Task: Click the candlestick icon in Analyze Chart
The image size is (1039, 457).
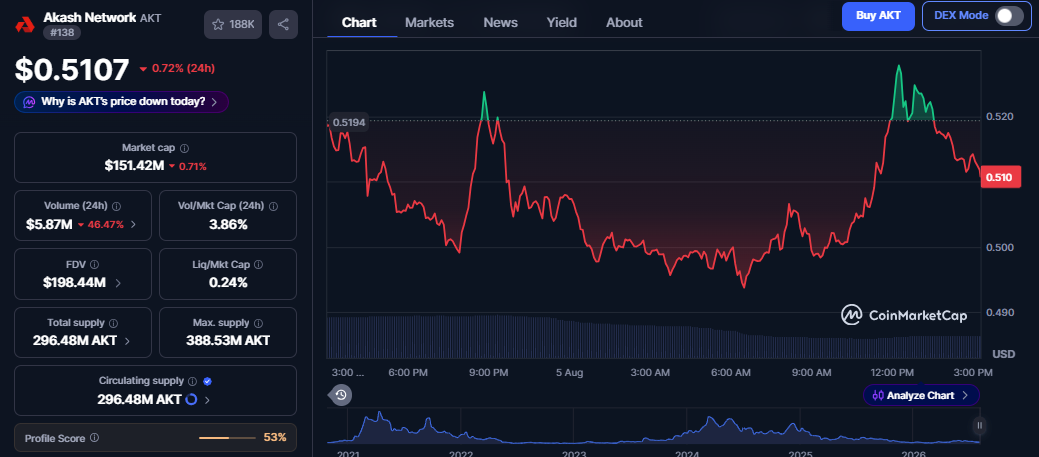Action: [x=878, y=395]
